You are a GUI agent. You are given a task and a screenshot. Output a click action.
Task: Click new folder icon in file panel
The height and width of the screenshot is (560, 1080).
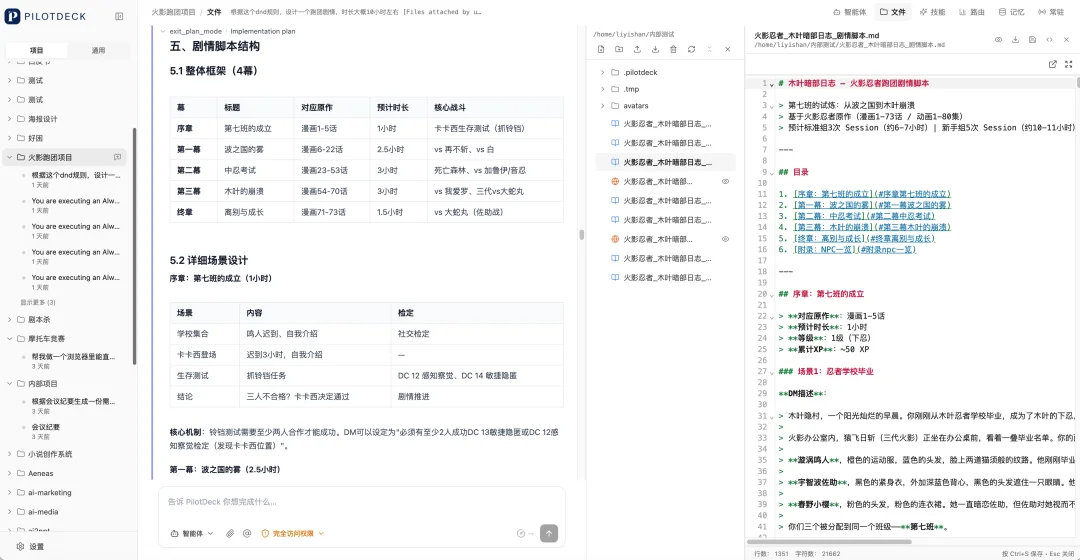[619, 50]
